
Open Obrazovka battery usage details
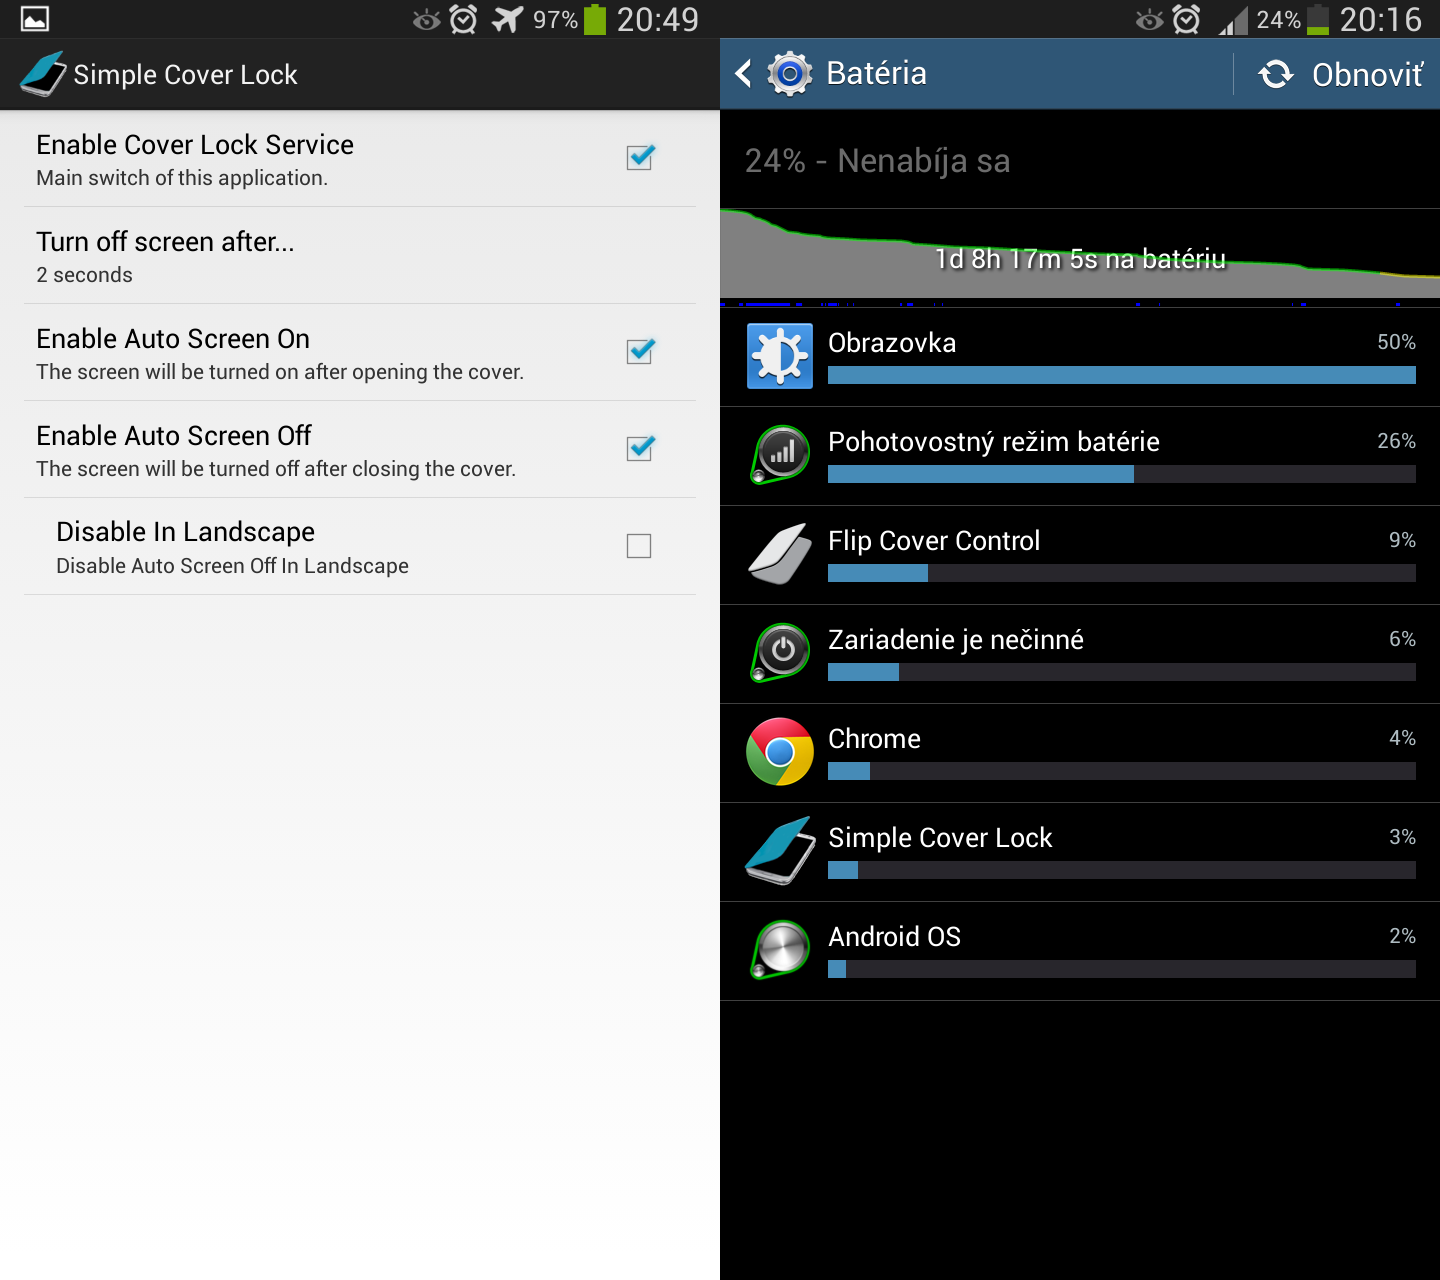(x=1080, y=357)
